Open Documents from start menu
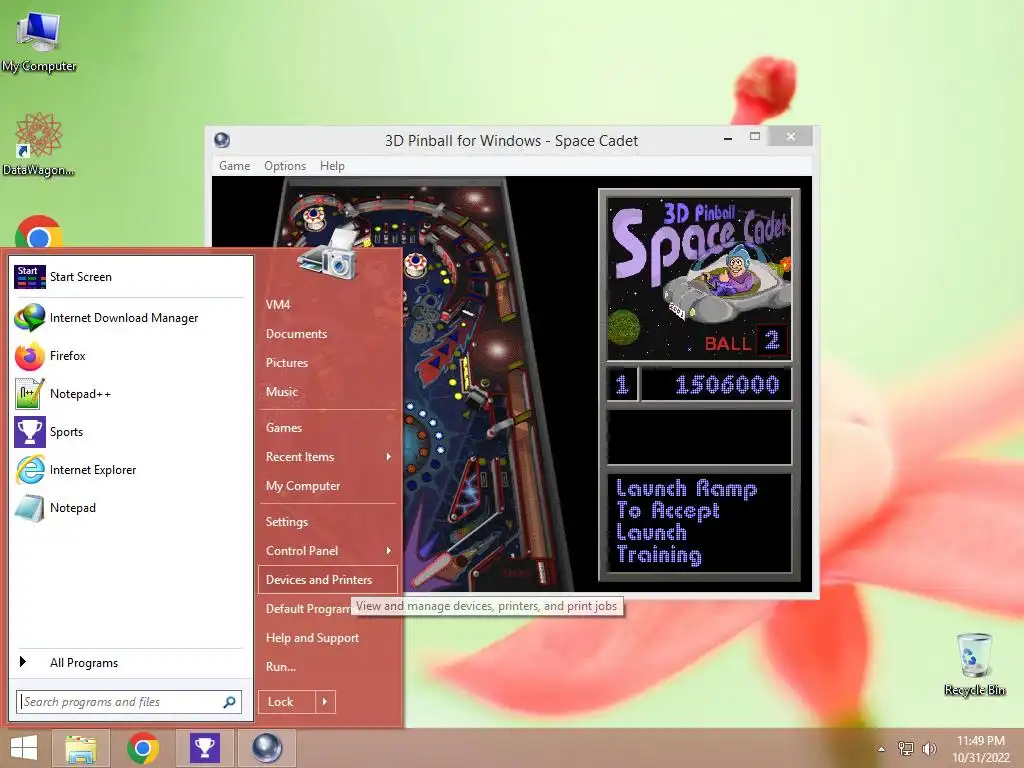The height and width of the screenshot is (768, 1024). [296, 334]
